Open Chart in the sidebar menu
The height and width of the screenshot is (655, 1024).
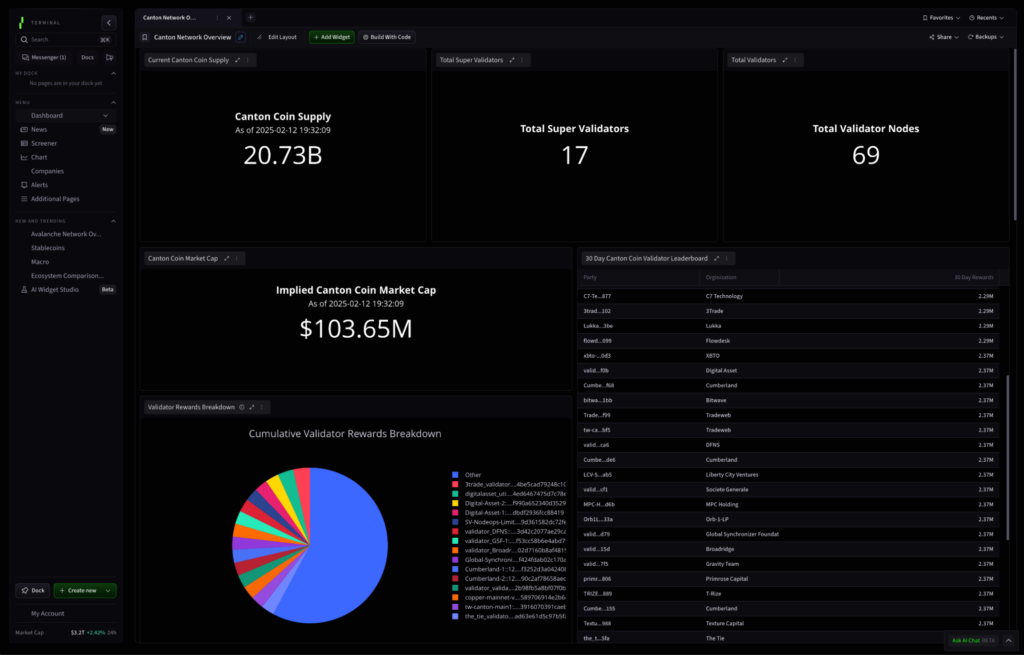coord(39,157)
